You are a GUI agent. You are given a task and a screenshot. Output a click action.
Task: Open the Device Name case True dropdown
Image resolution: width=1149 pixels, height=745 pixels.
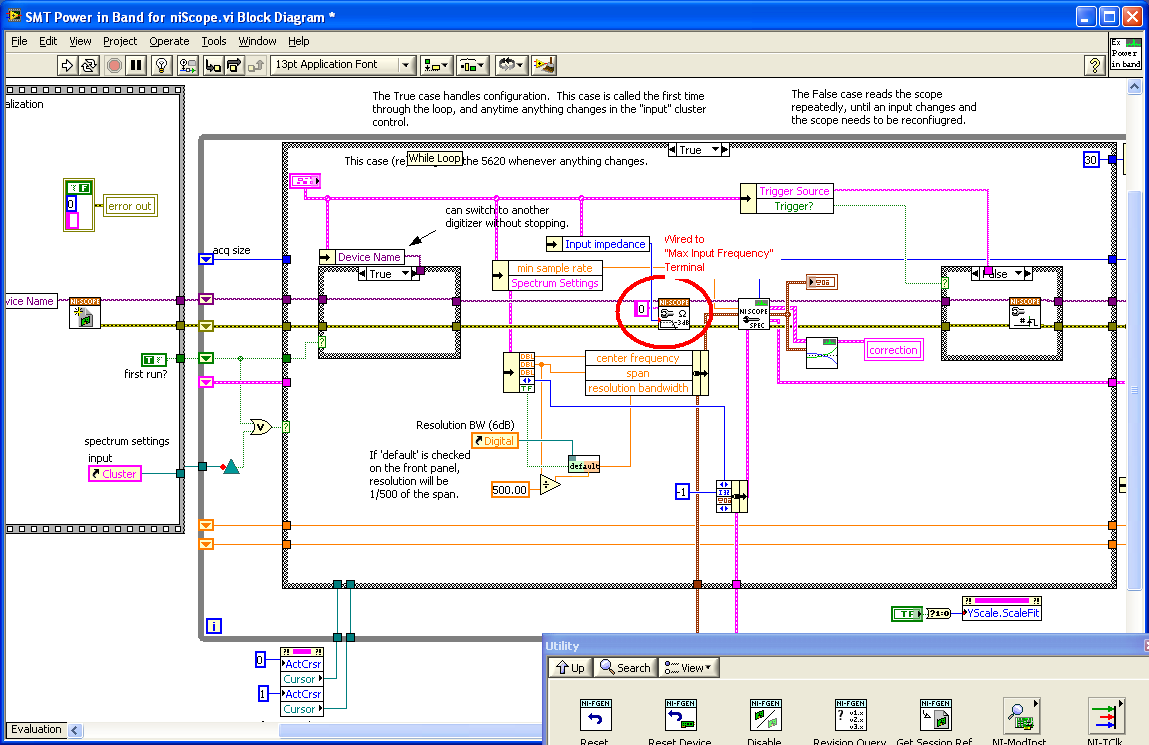(405, 274)
